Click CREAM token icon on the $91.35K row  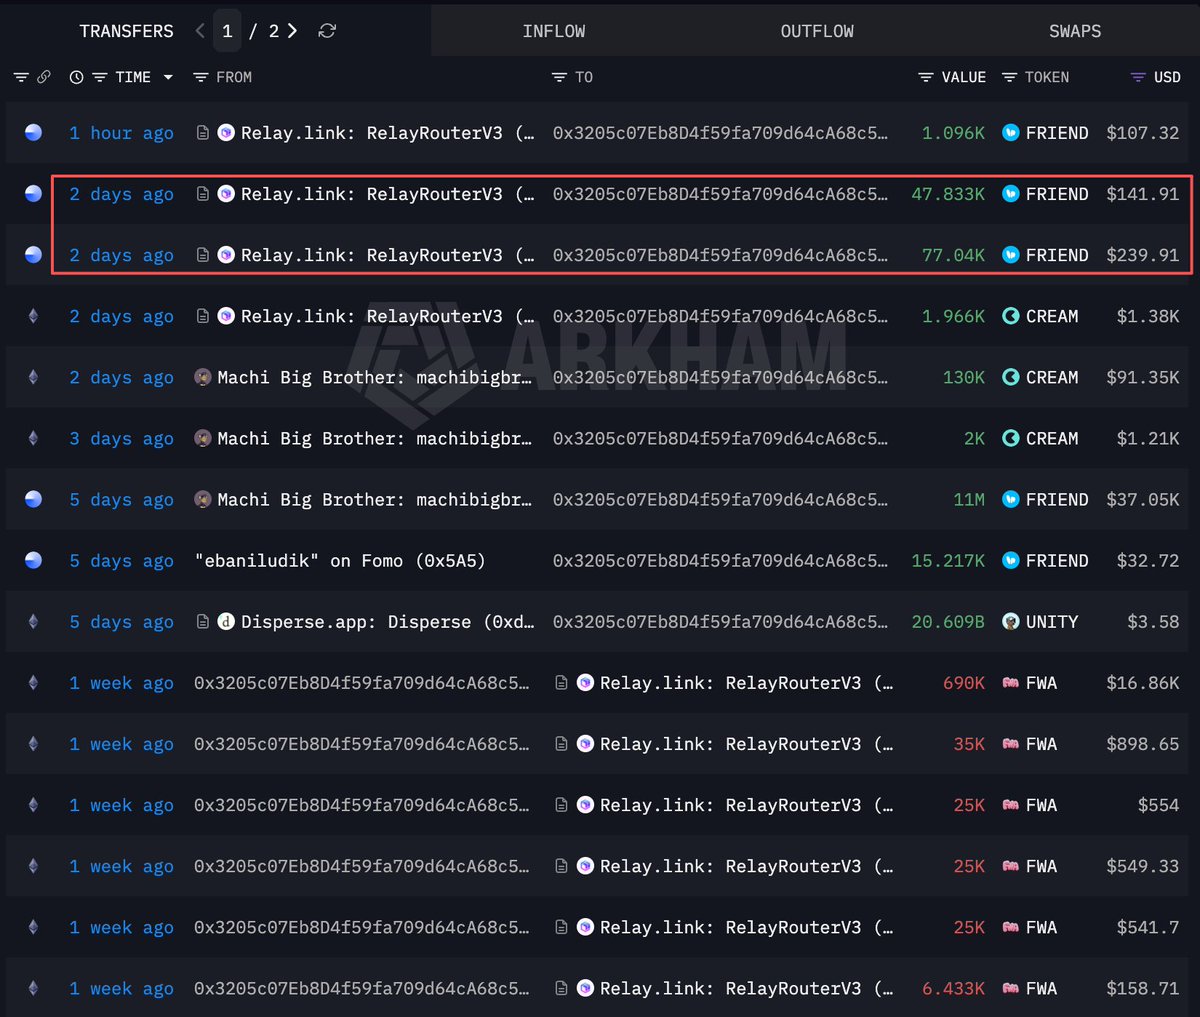[1011, 377]
